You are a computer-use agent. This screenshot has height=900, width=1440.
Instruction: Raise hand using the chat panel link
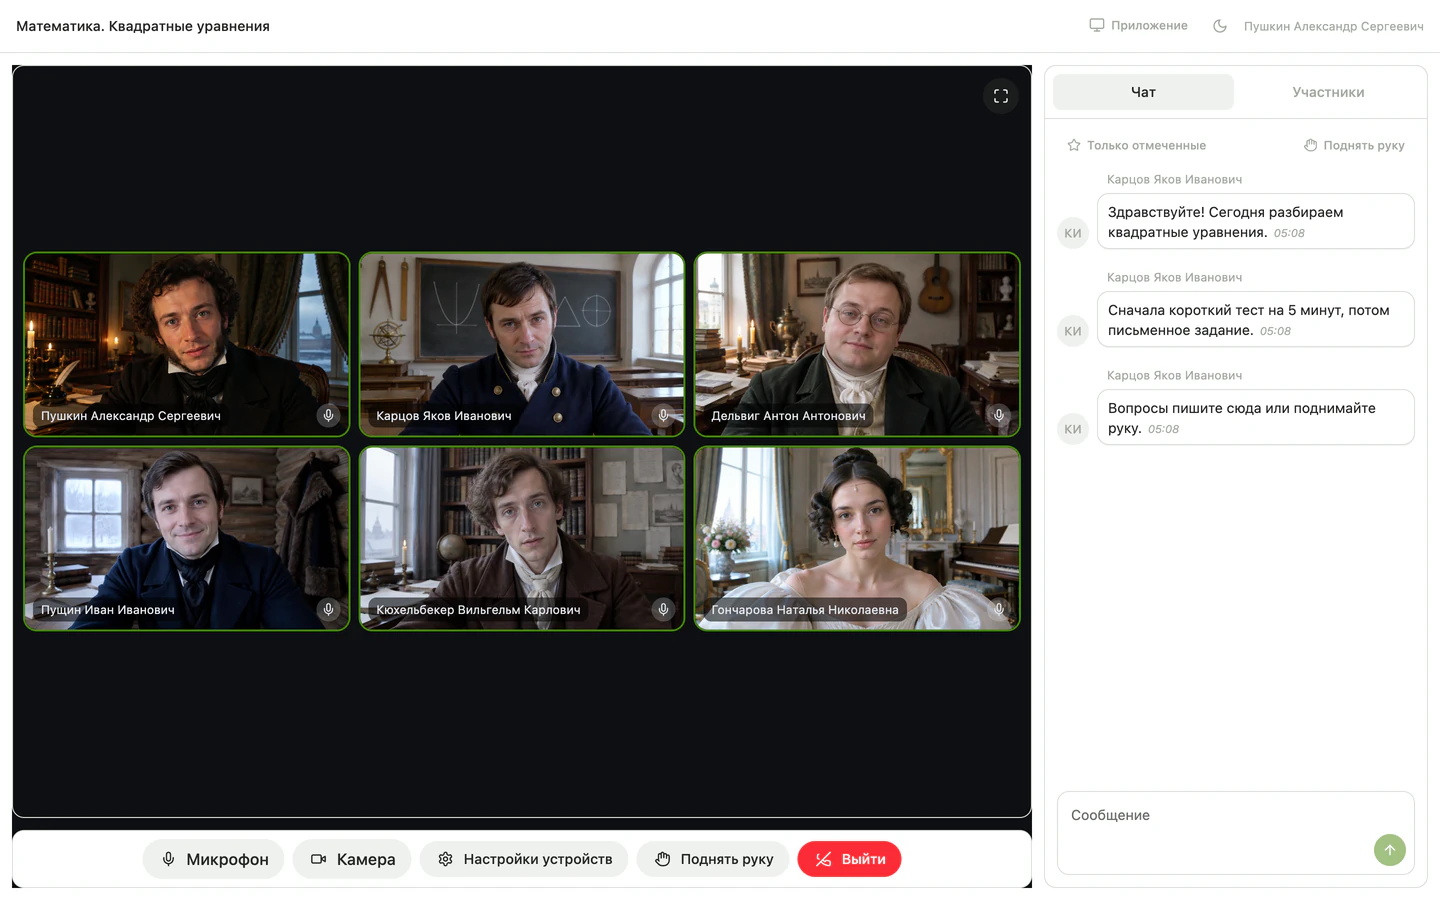point(1354,145)
